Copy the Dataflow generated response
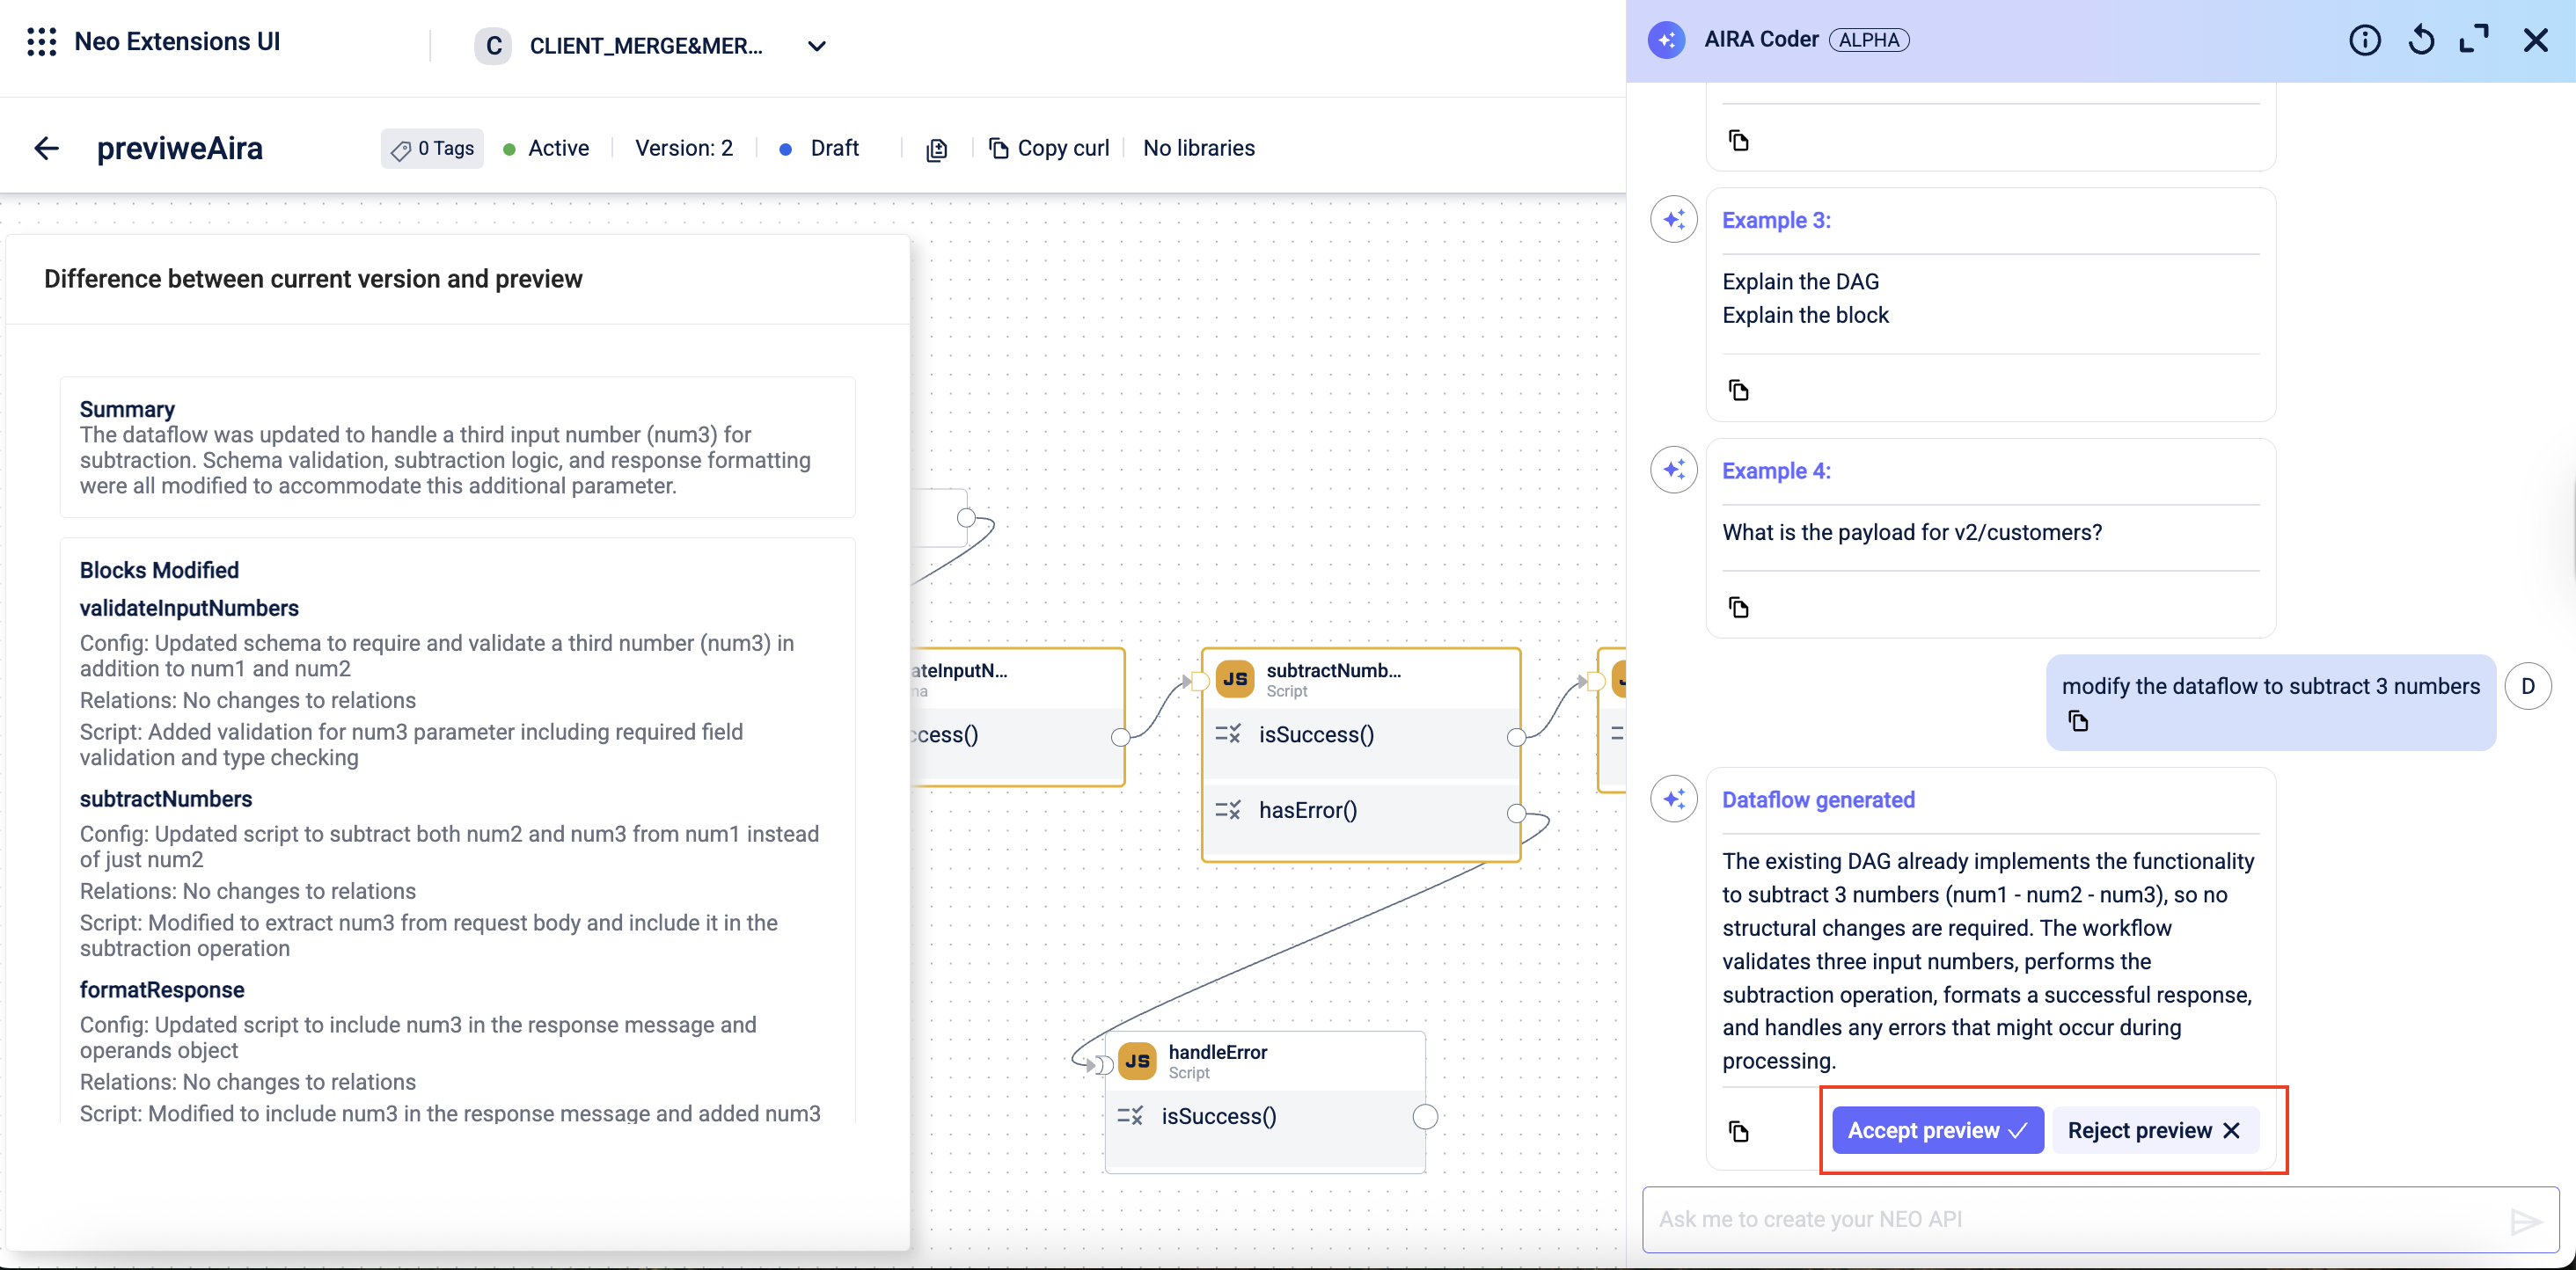Screen dimensions: 2576x1270 coord(1738,1131)
